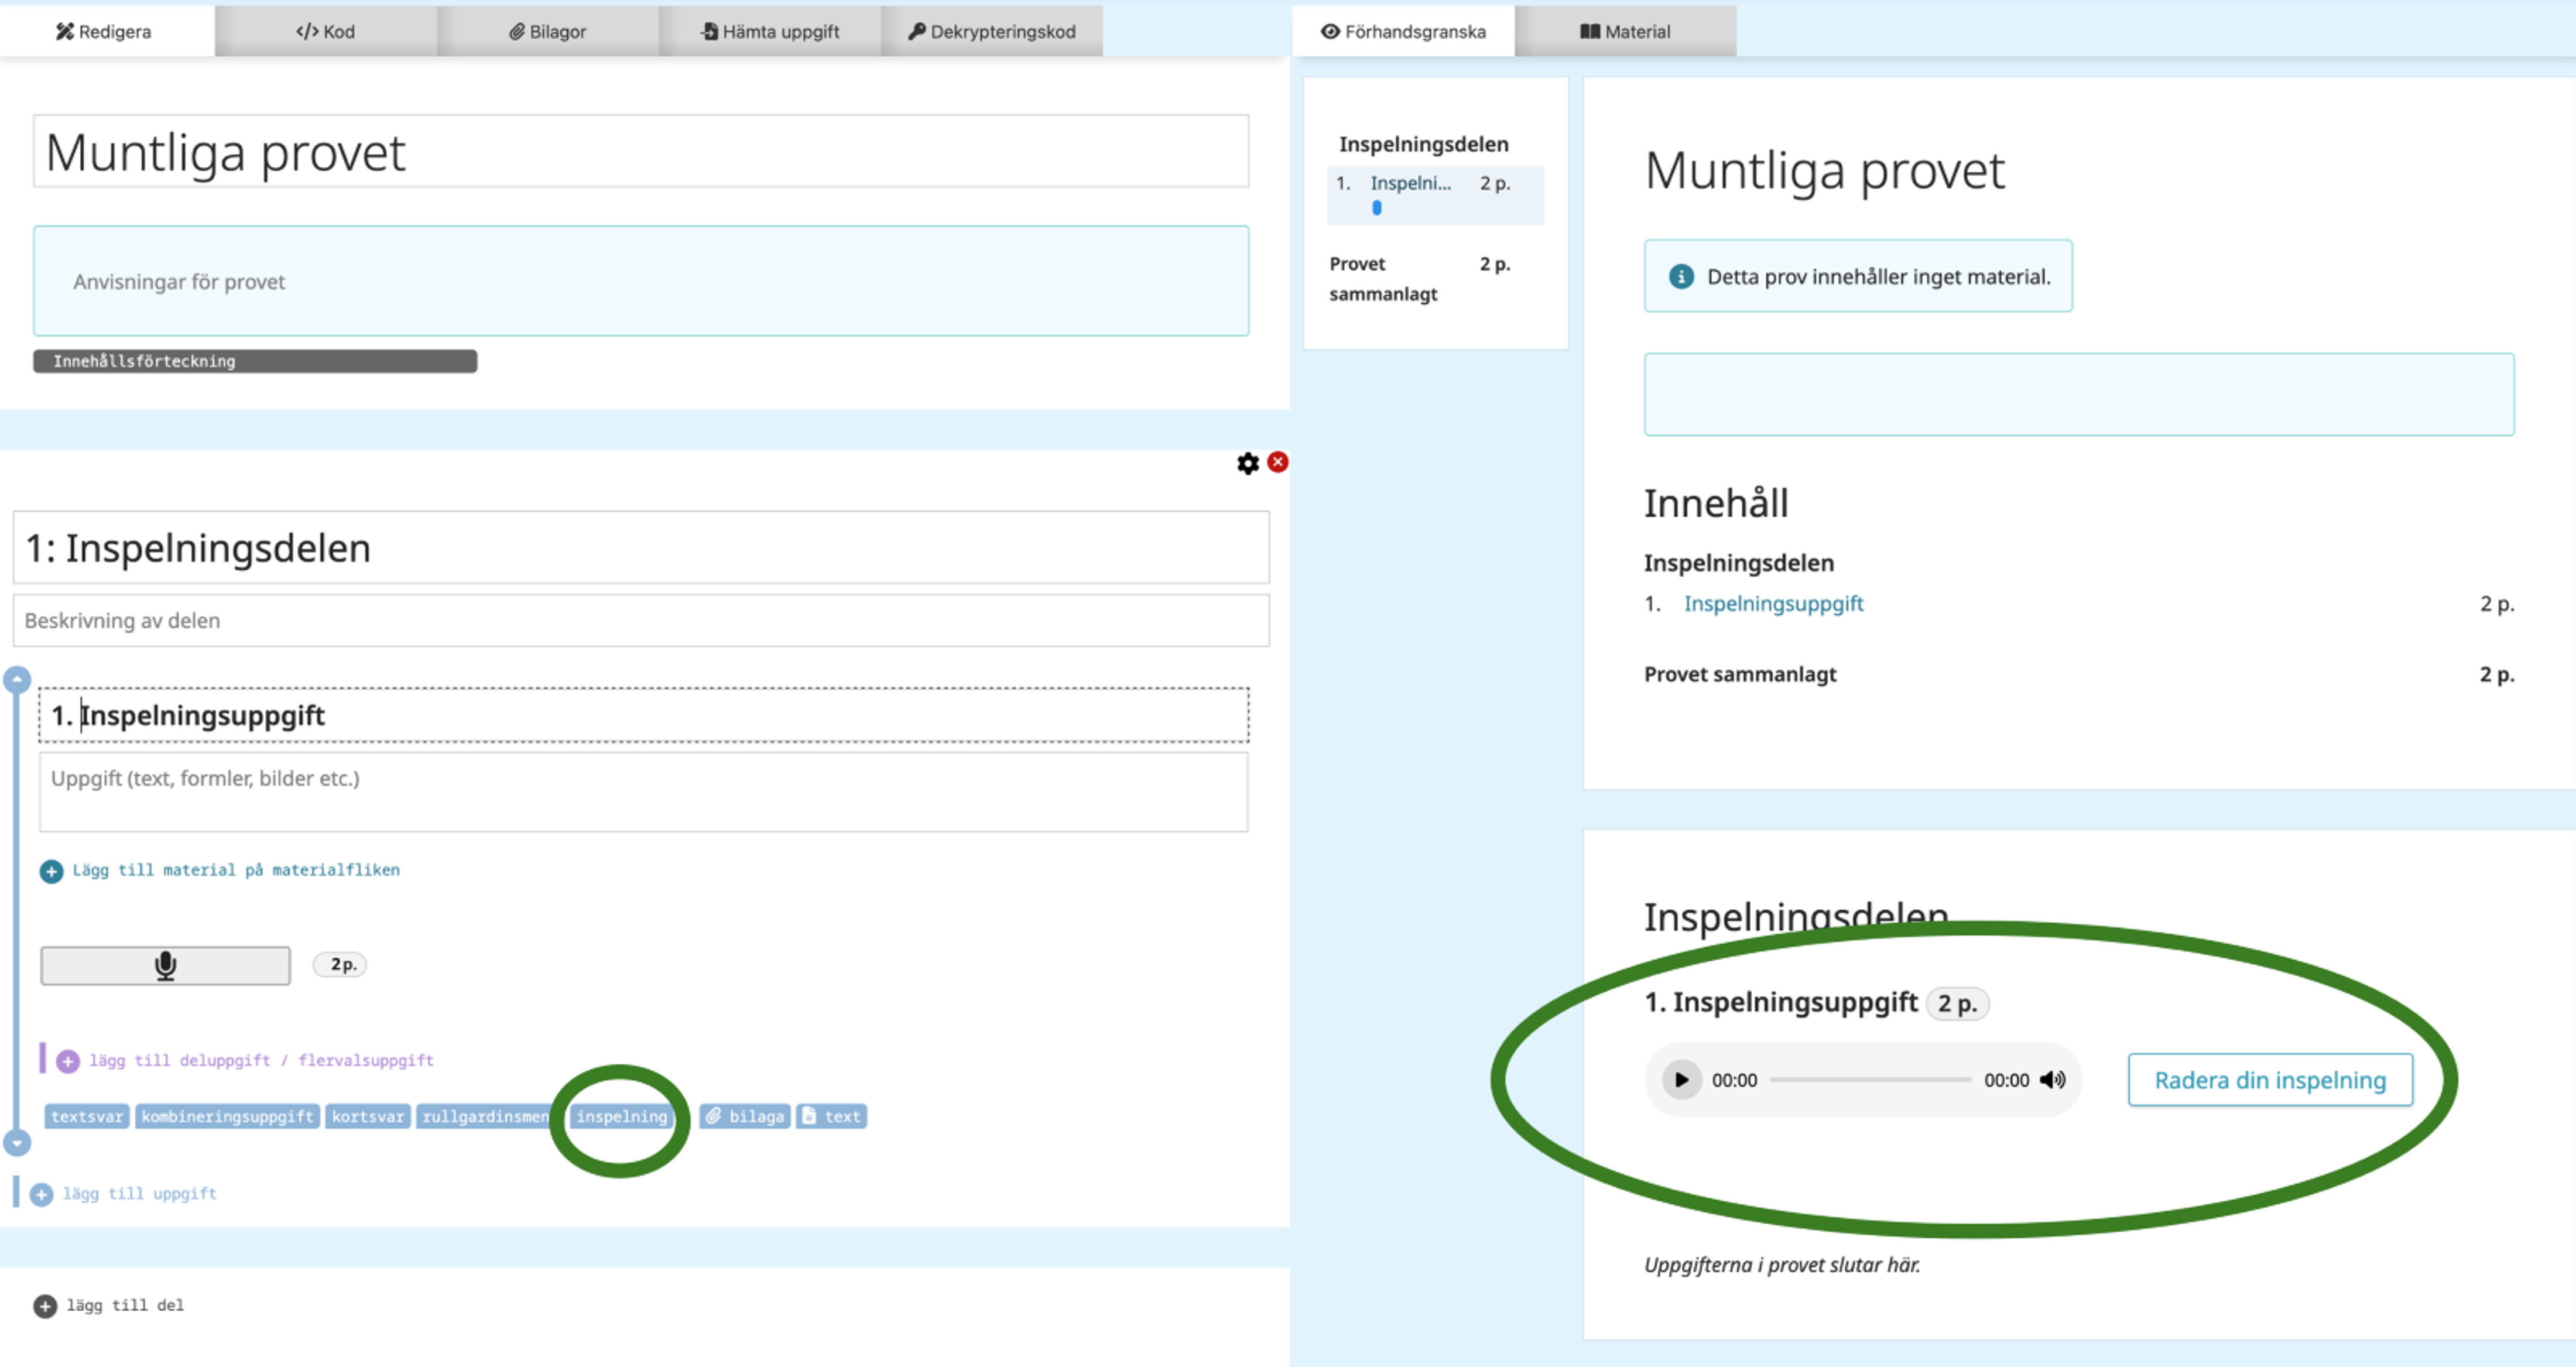
Task: Click plus icon 'lägg till del'
Action: click(45, 1306)
